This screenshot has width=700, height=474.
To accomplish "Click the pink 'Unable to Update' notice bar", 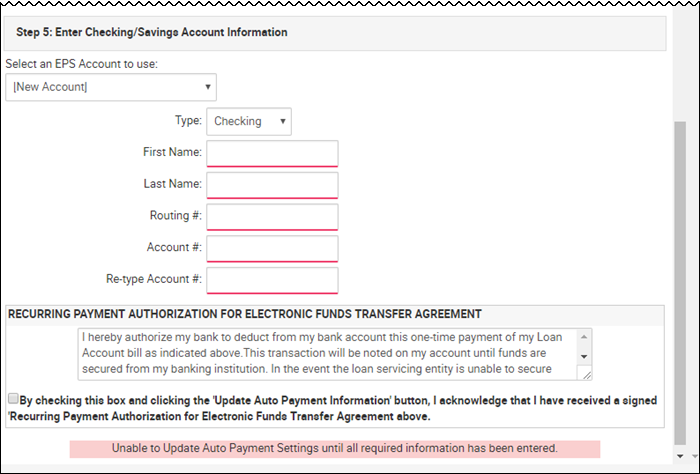I will coord(335,449).
